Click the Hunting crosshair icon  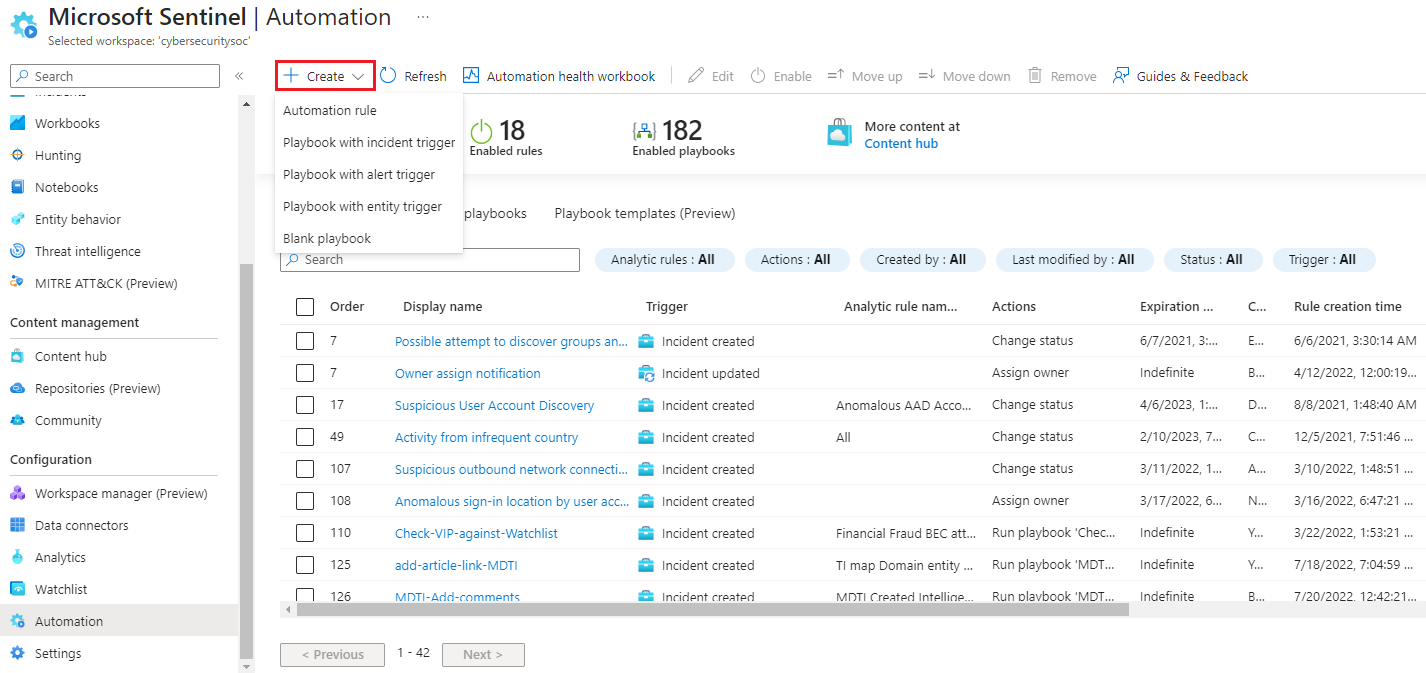[17, 155]
